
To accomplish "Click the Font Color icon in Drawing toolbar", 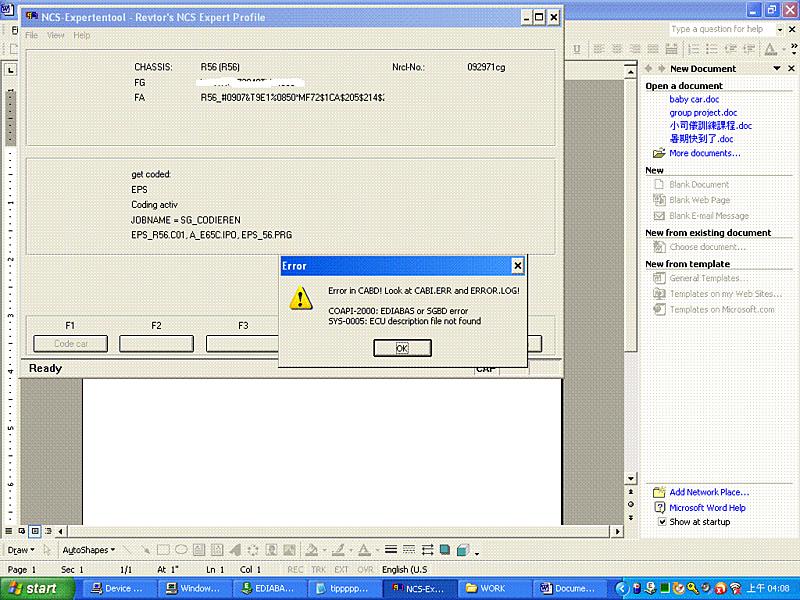I will [x=361, y=550].
